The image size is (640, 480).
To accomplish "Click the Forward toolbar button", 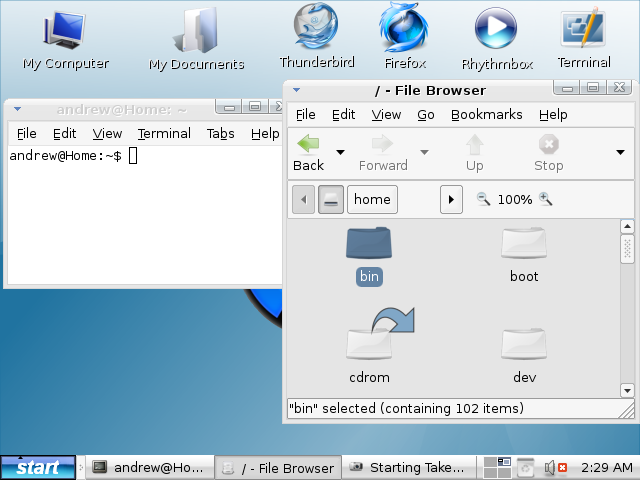I will [383, 153].
